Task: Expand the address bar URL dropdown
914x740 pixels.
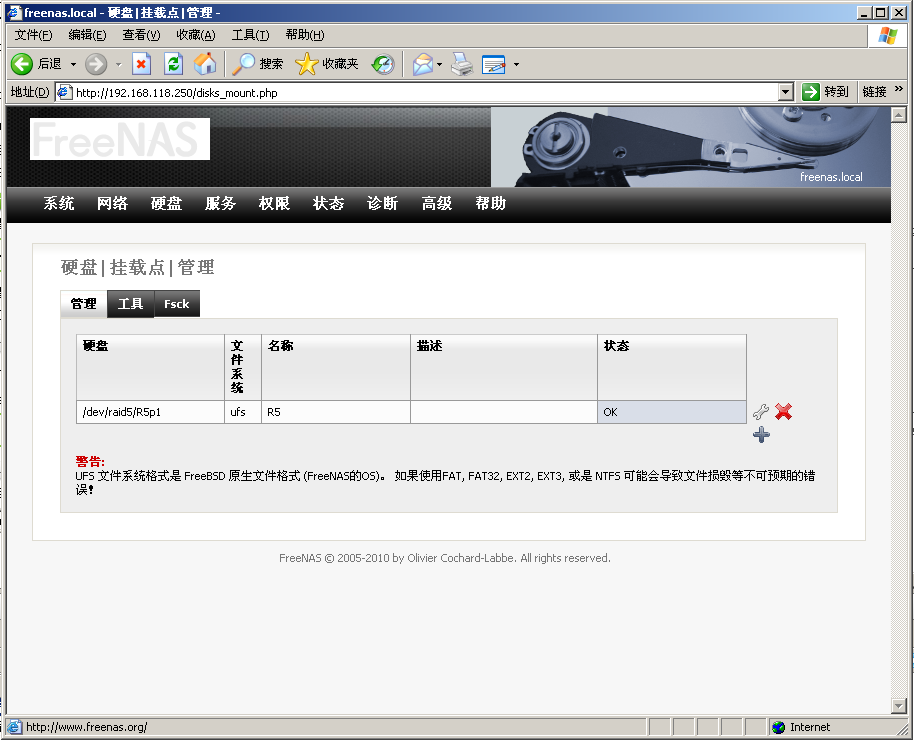Action: pos(786,92)
